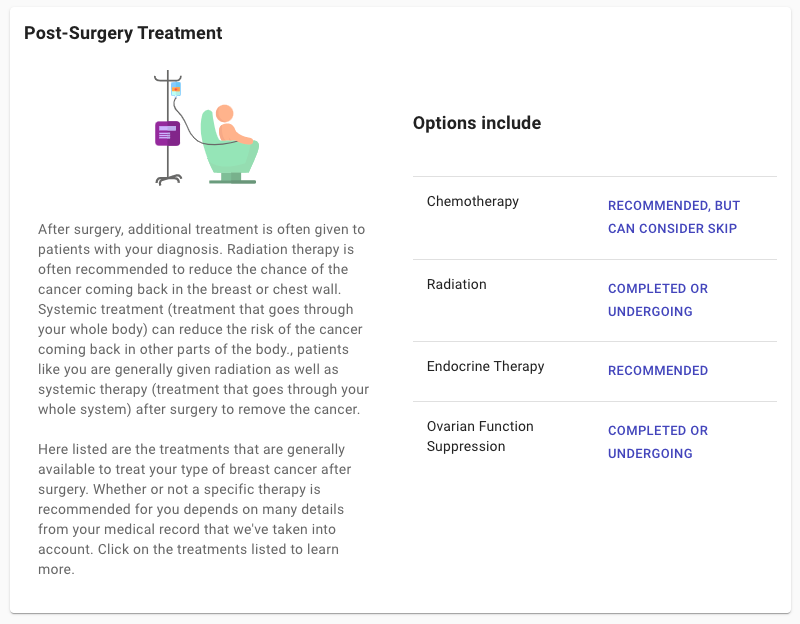Click the IV drip bag icon

[x=176, y=89]
